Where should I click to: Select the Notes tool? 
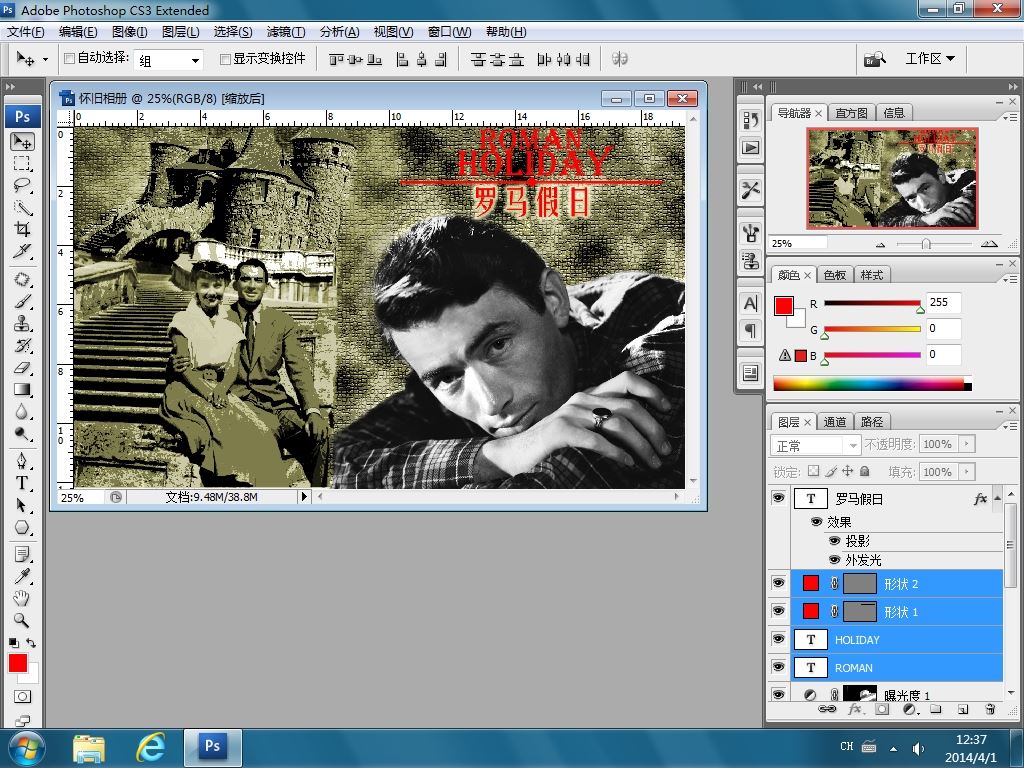(22, 554)
